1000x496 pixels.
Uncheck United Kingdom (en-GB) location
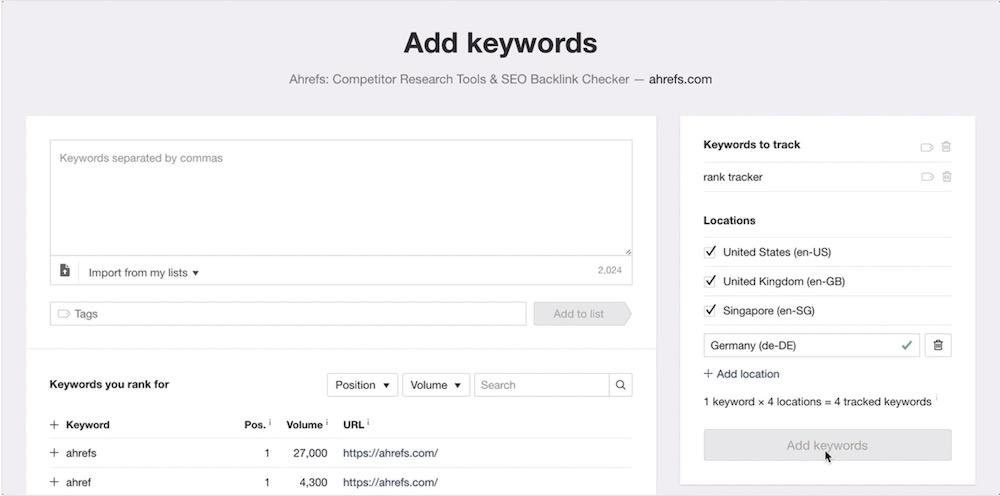click(710, 281)
